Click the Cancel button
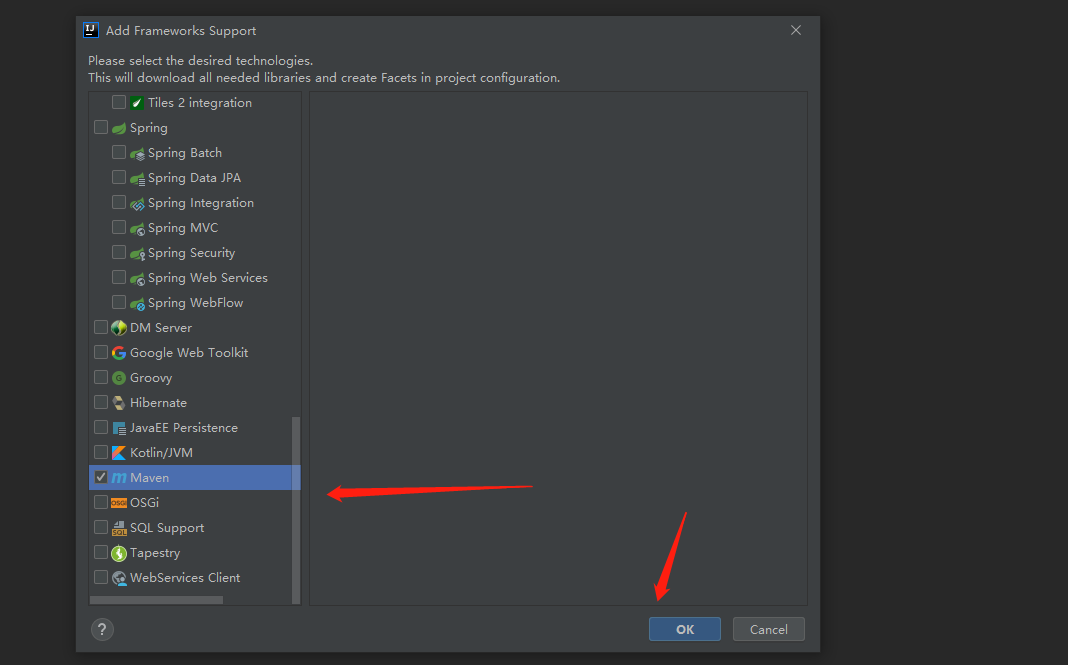This screenshot has height=665, width=1068. tap(768, 630)
